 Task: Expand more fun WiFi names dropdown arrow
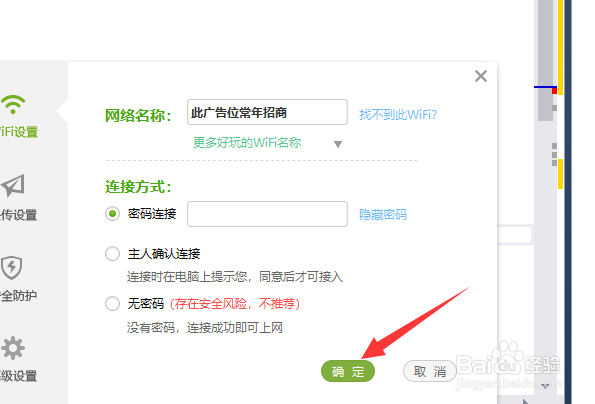coord(338,144)
